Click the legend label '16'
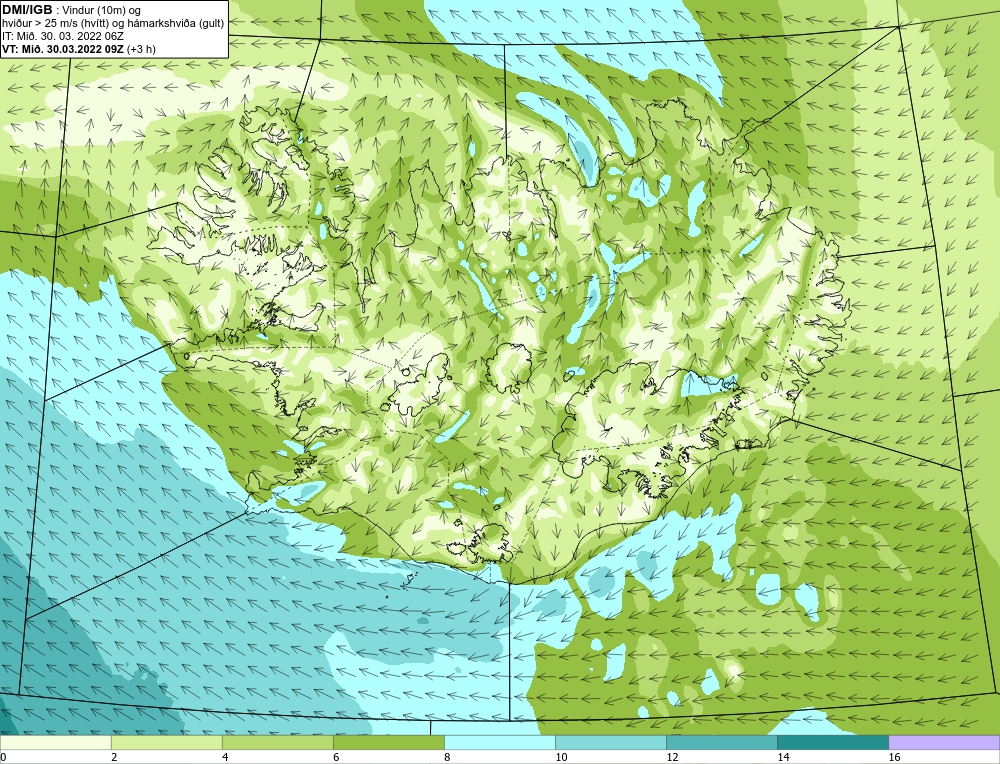This screenshot has width=1000, height=764. coord(894,757)
